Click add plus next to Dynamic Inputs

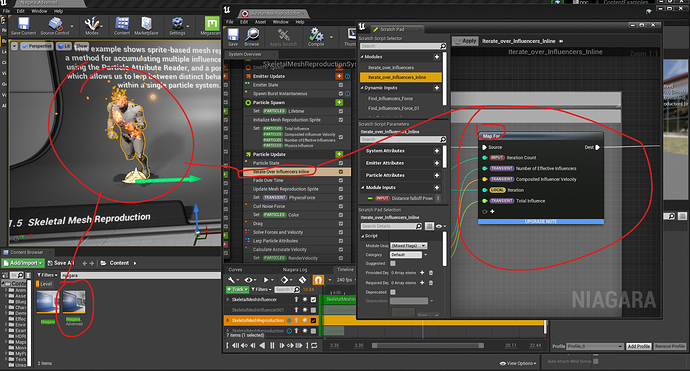coord(437,88)
